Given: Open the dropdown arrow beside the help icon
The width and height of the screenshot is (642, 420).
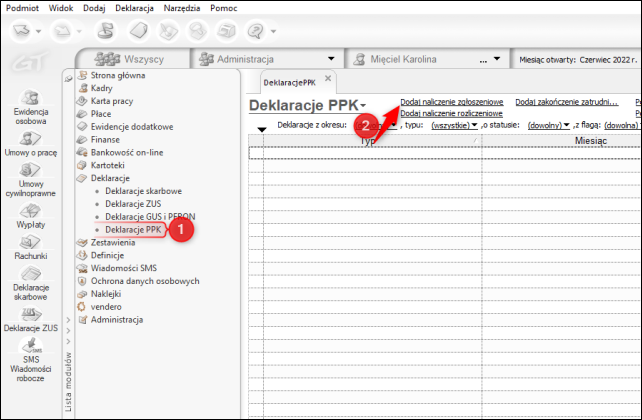Looking at the screenshot, I should pyautogui.click(x=274, y=31).
